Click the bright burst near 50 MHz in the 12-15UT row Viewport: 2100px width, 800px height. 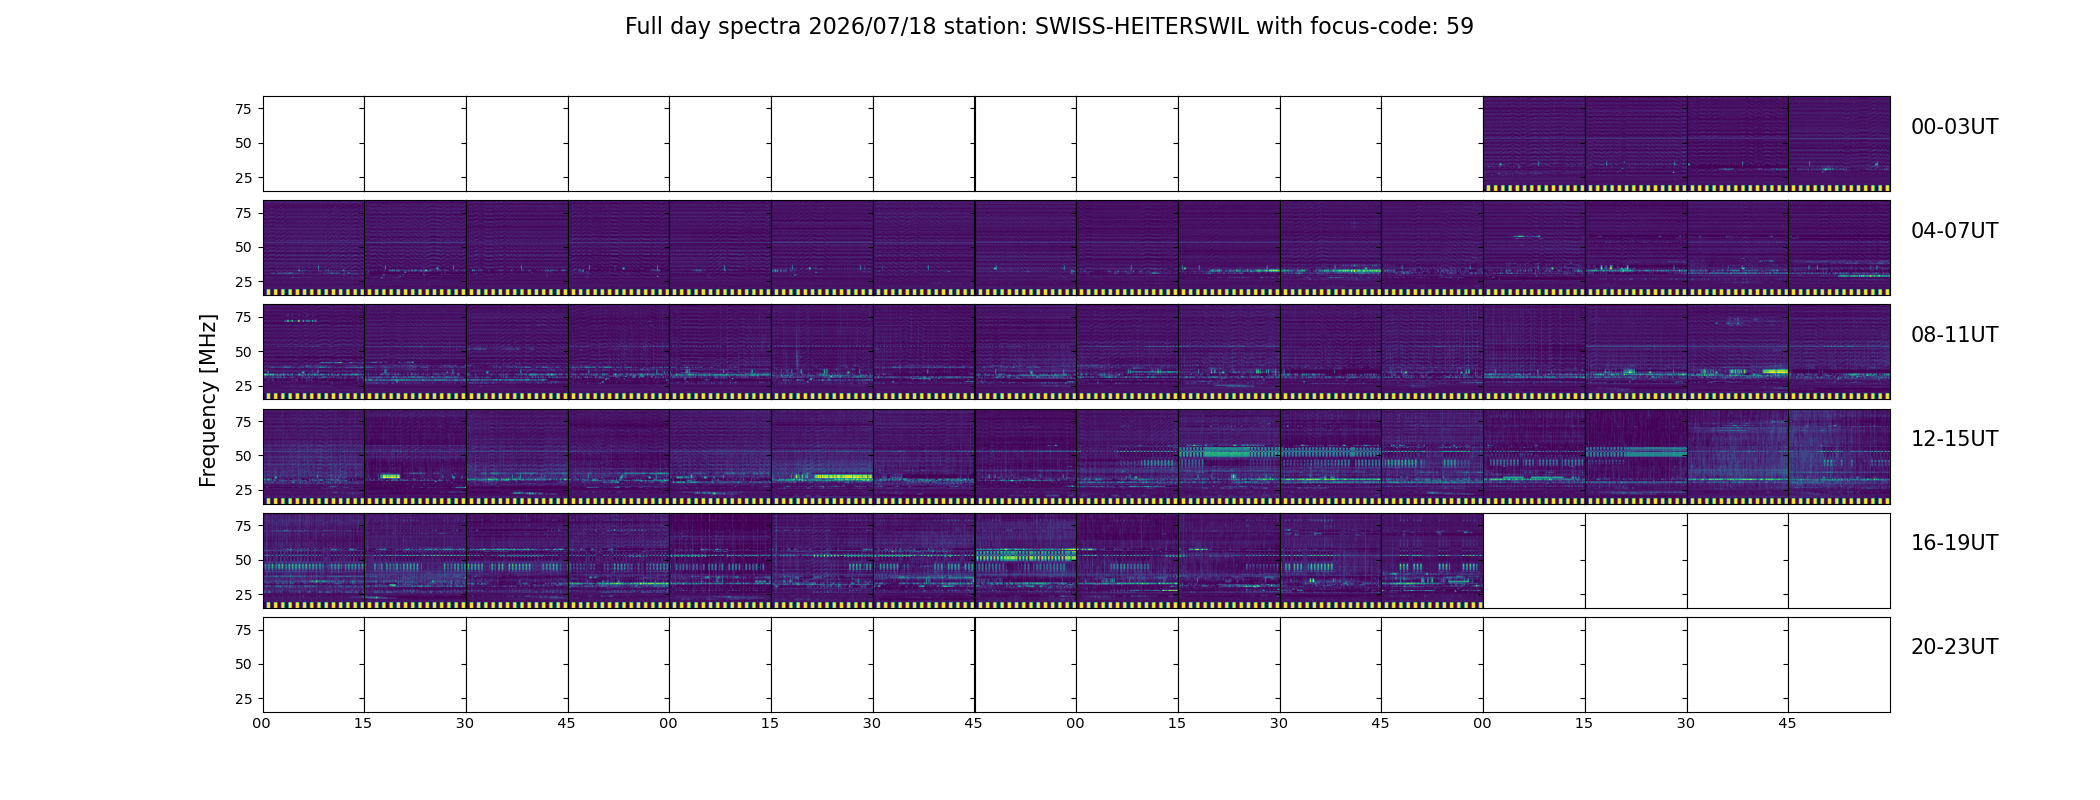tap(1228, 453)
